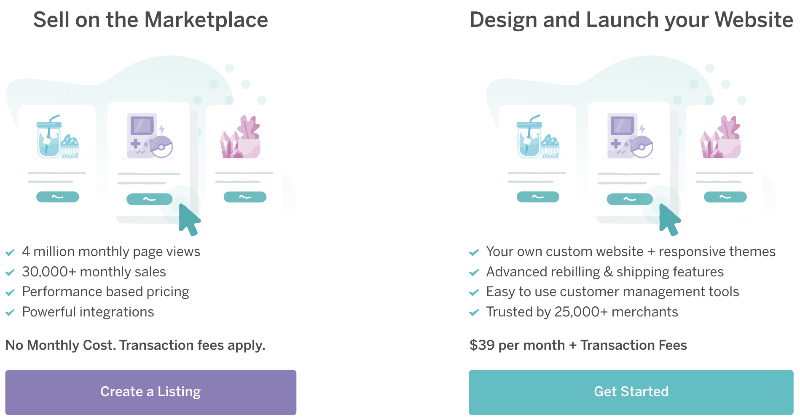The height and width of the screenshot is (419, 800).
Task: Click the teal pill button under the drink jar card, left
Action: coord(58,196)
